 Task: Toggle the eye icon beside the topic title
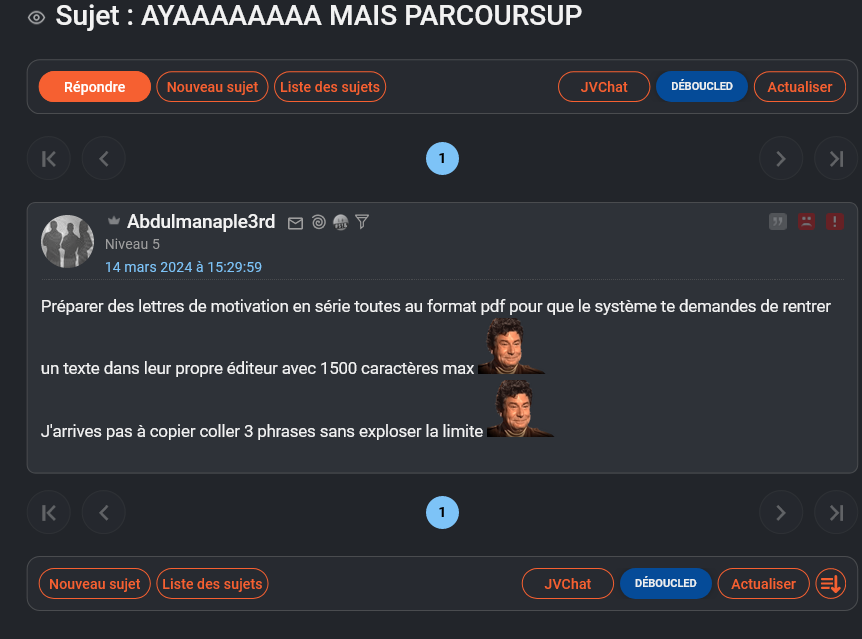click(37, 17)
